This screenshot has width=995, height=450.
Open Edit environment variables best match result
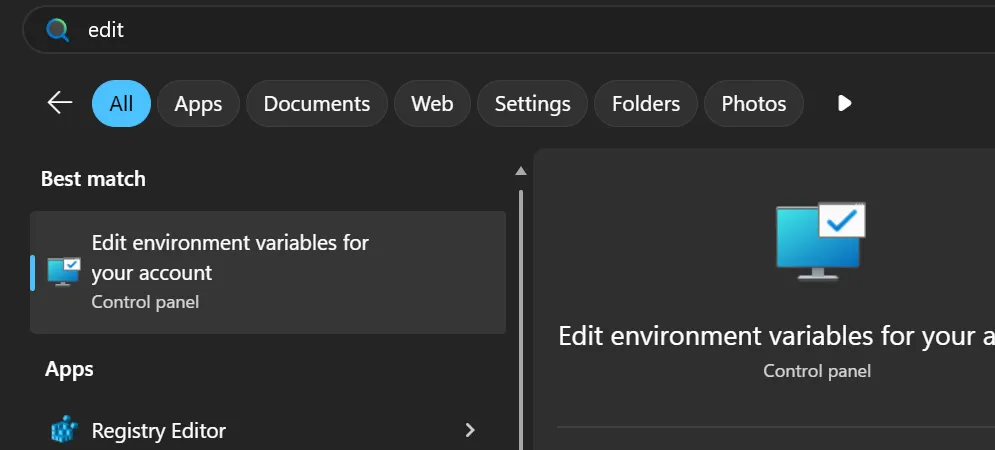(268, 272)
